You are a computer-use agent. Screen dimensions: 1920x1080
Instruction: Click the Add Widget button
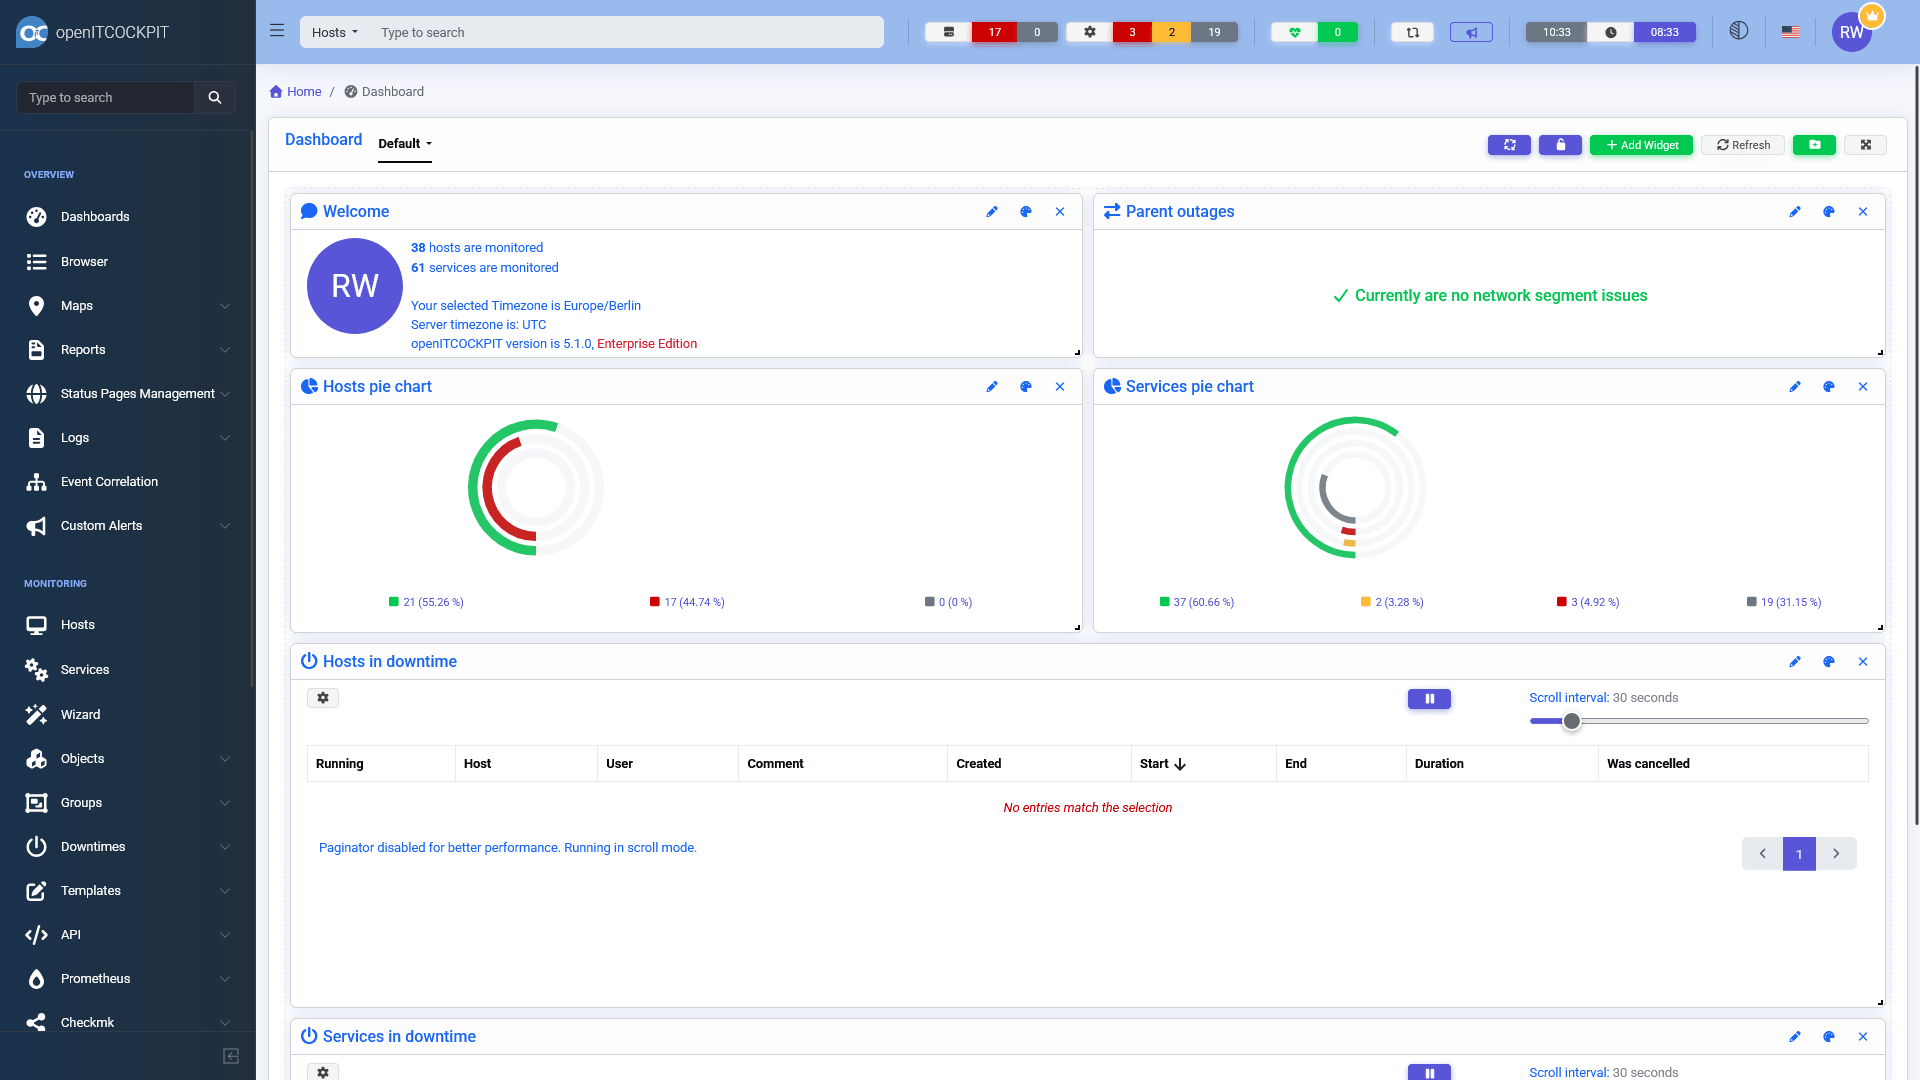pos(1642,145)
